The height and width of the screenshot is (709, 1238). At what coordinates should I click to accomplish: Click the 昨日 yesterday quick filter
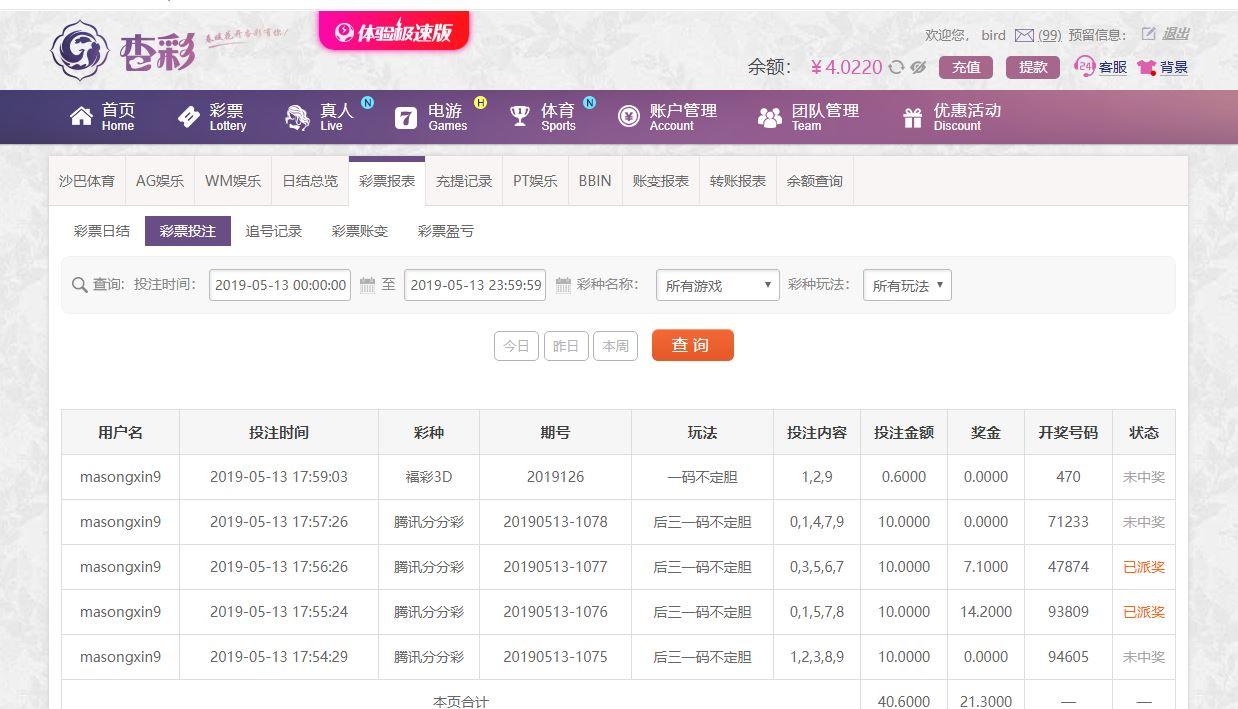pyautogui.click(x=566, y=346)
